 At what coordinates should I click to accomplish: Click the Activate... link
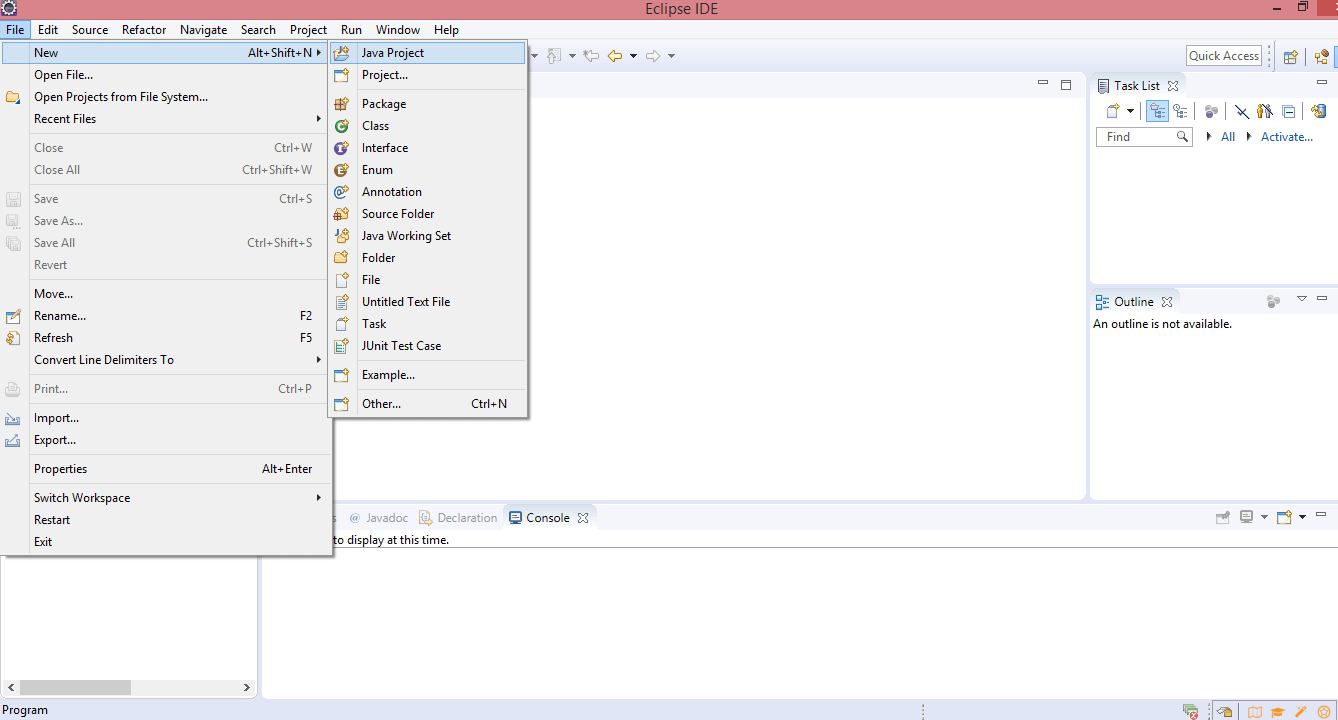coord(1287,137)
